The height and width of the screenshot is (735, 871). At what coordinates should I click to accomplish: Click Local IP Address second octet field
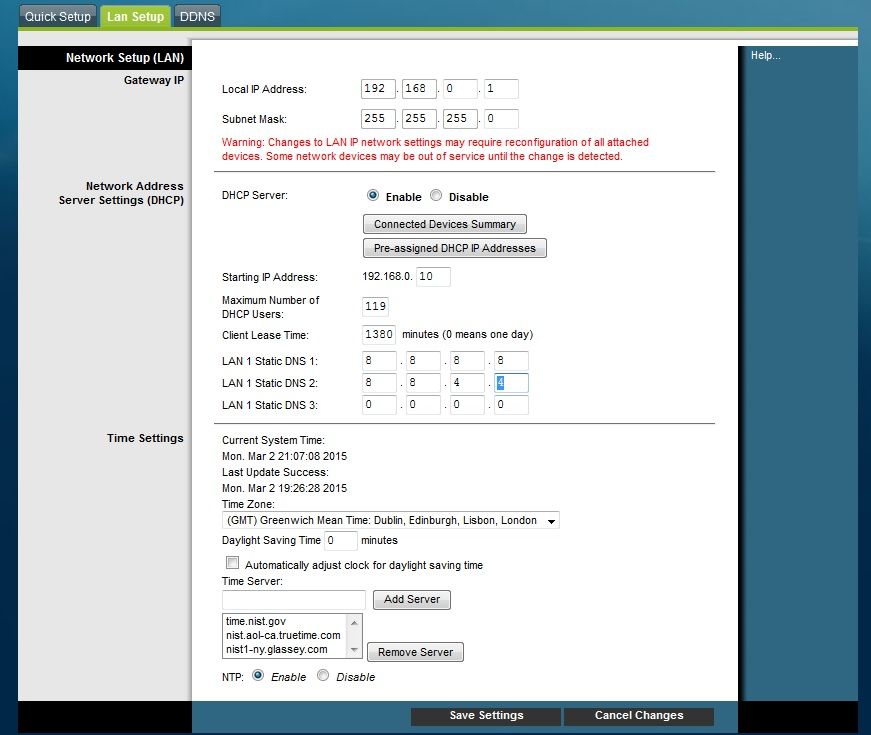pyautogui.click(x=419, y=89)
